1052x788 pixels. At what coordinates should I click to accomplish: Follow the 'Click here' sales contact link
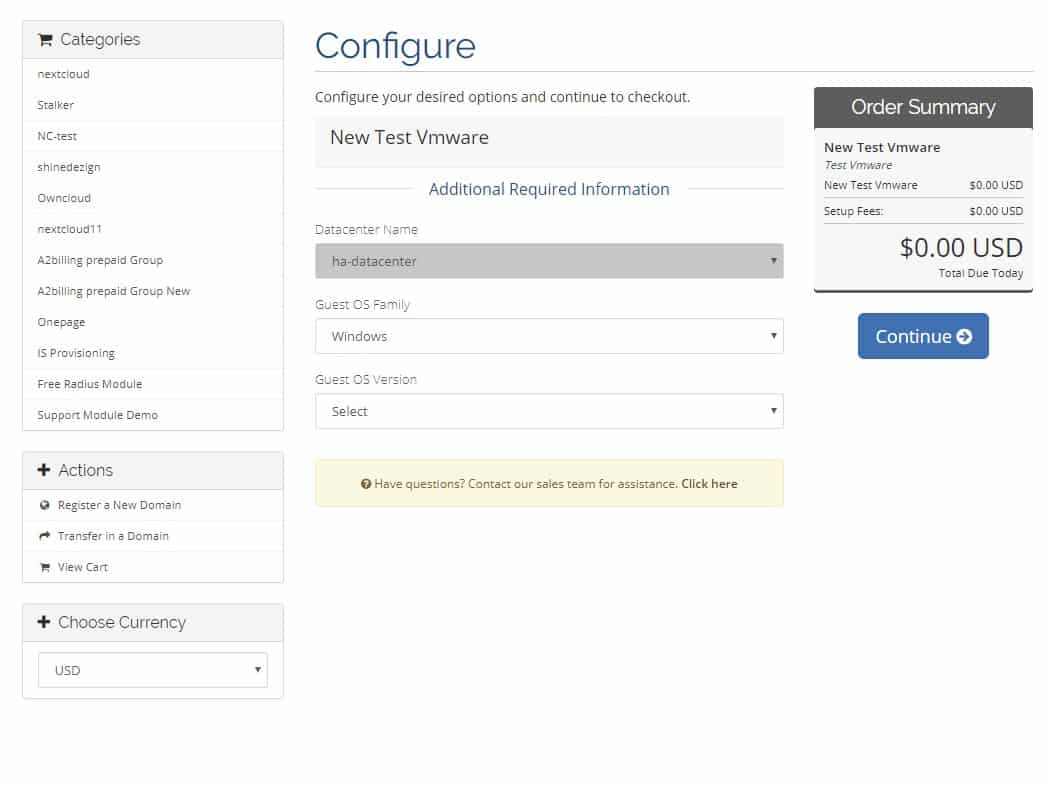coord(709,484)
